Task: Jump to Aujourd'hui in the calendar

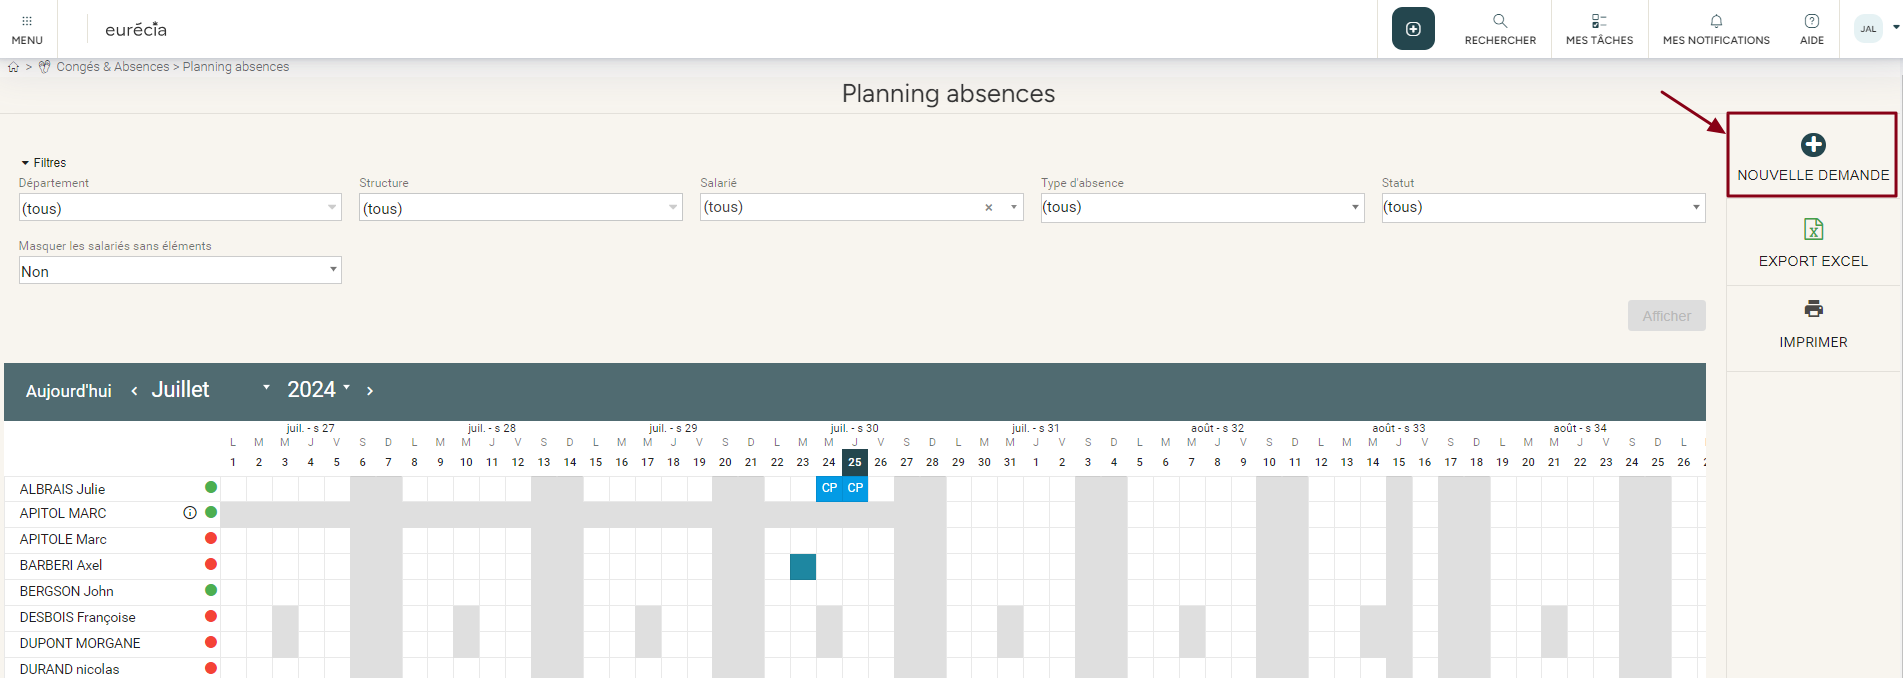Action: [x=68, y=391]
